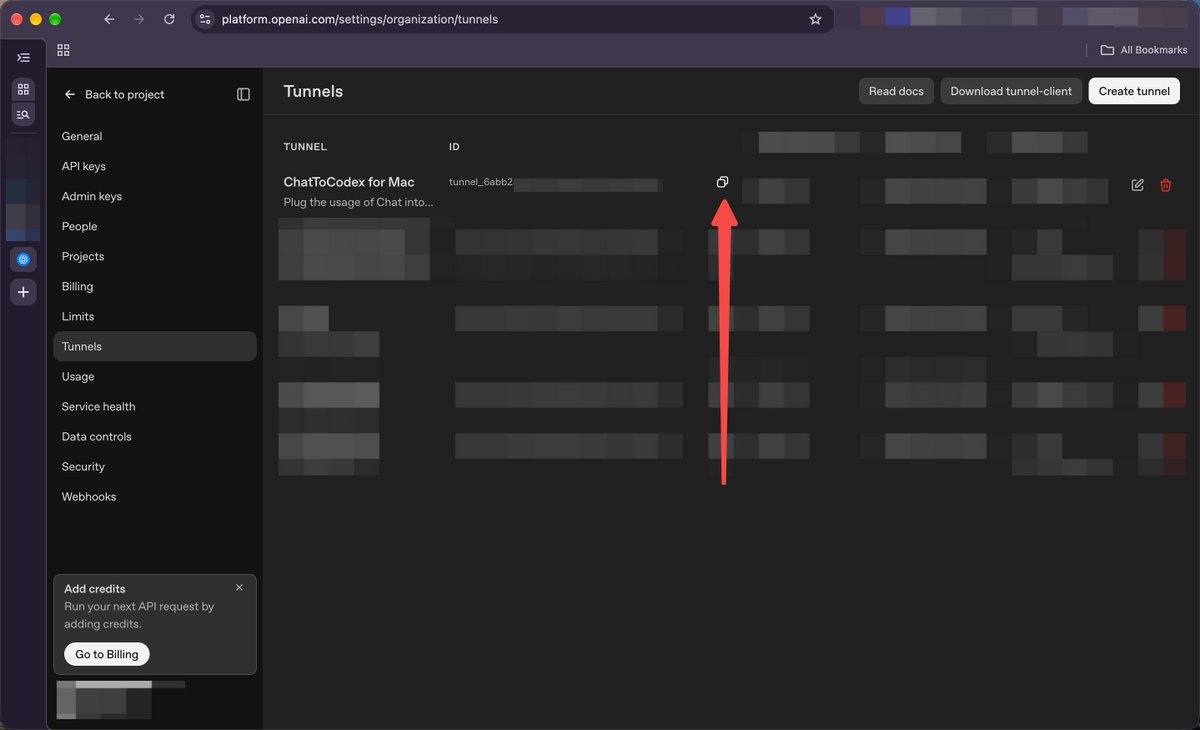View site information in address bar

(205, 19)
